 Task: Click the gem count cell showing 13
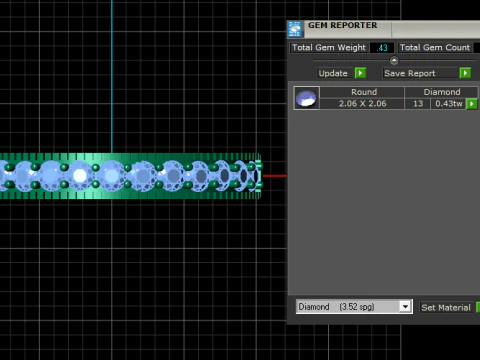(x=418, y=104)
